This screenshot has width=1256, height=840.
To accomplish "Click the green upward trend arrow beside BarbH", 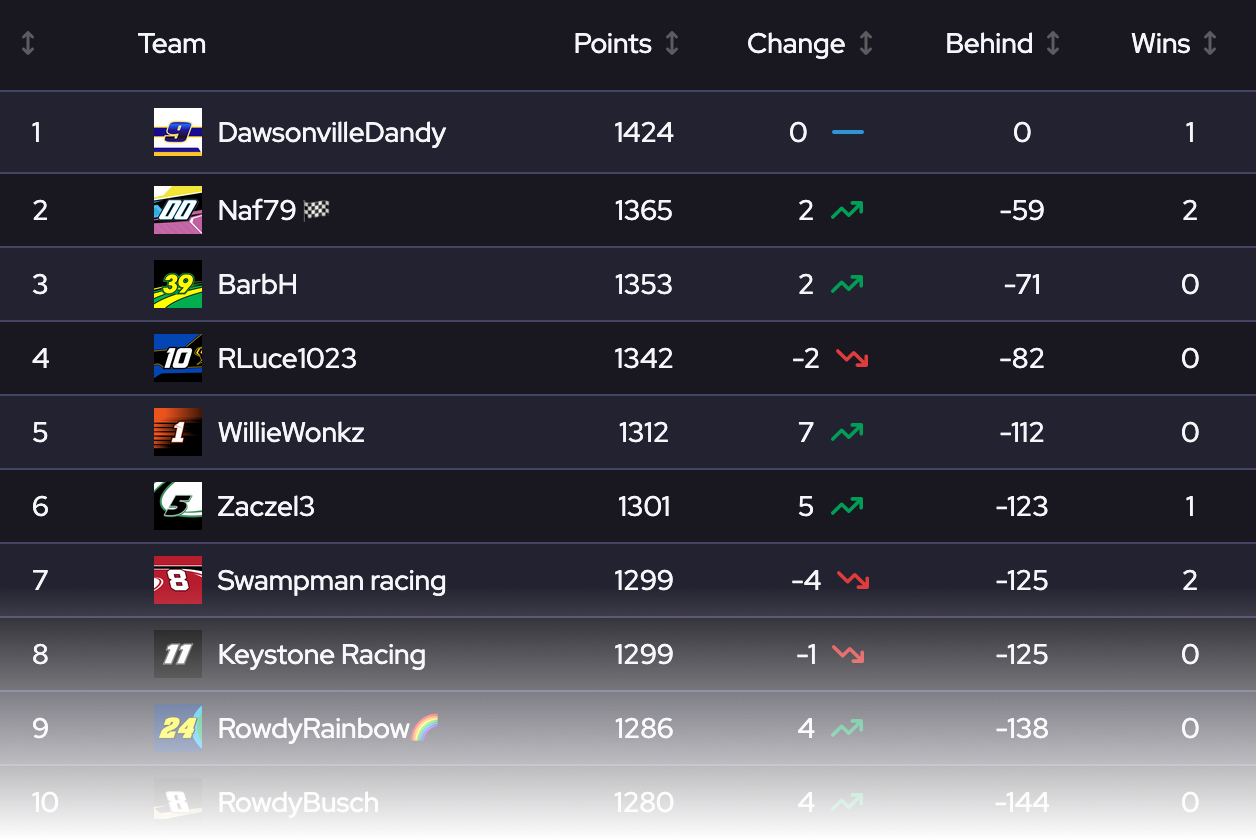I will (x=845, y=284).
